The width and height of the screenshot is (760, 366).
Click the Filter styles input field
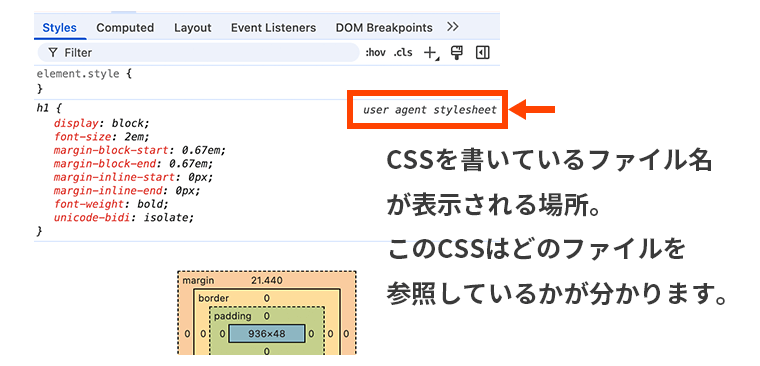coord(198,52)
